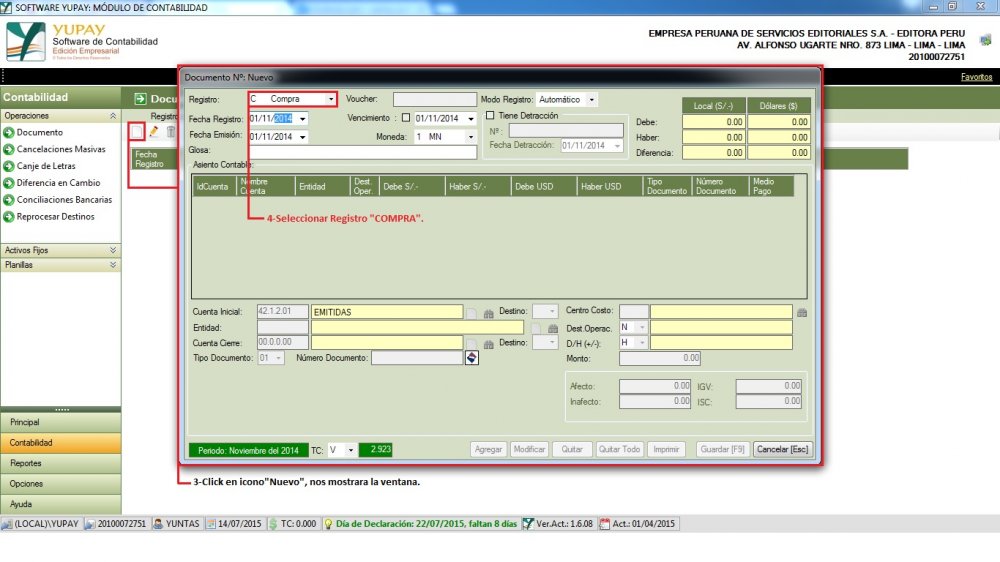Open Dest.Operac. N dropdown
Image resolution: width=1000 pixels, height=562 pixels.
pyautogui.click(x=642, y=327)
